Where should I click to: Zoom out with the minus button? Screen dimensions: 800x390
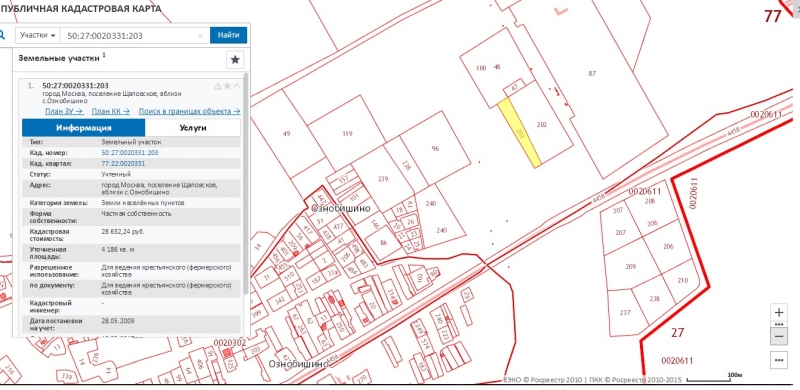point(779,336)
